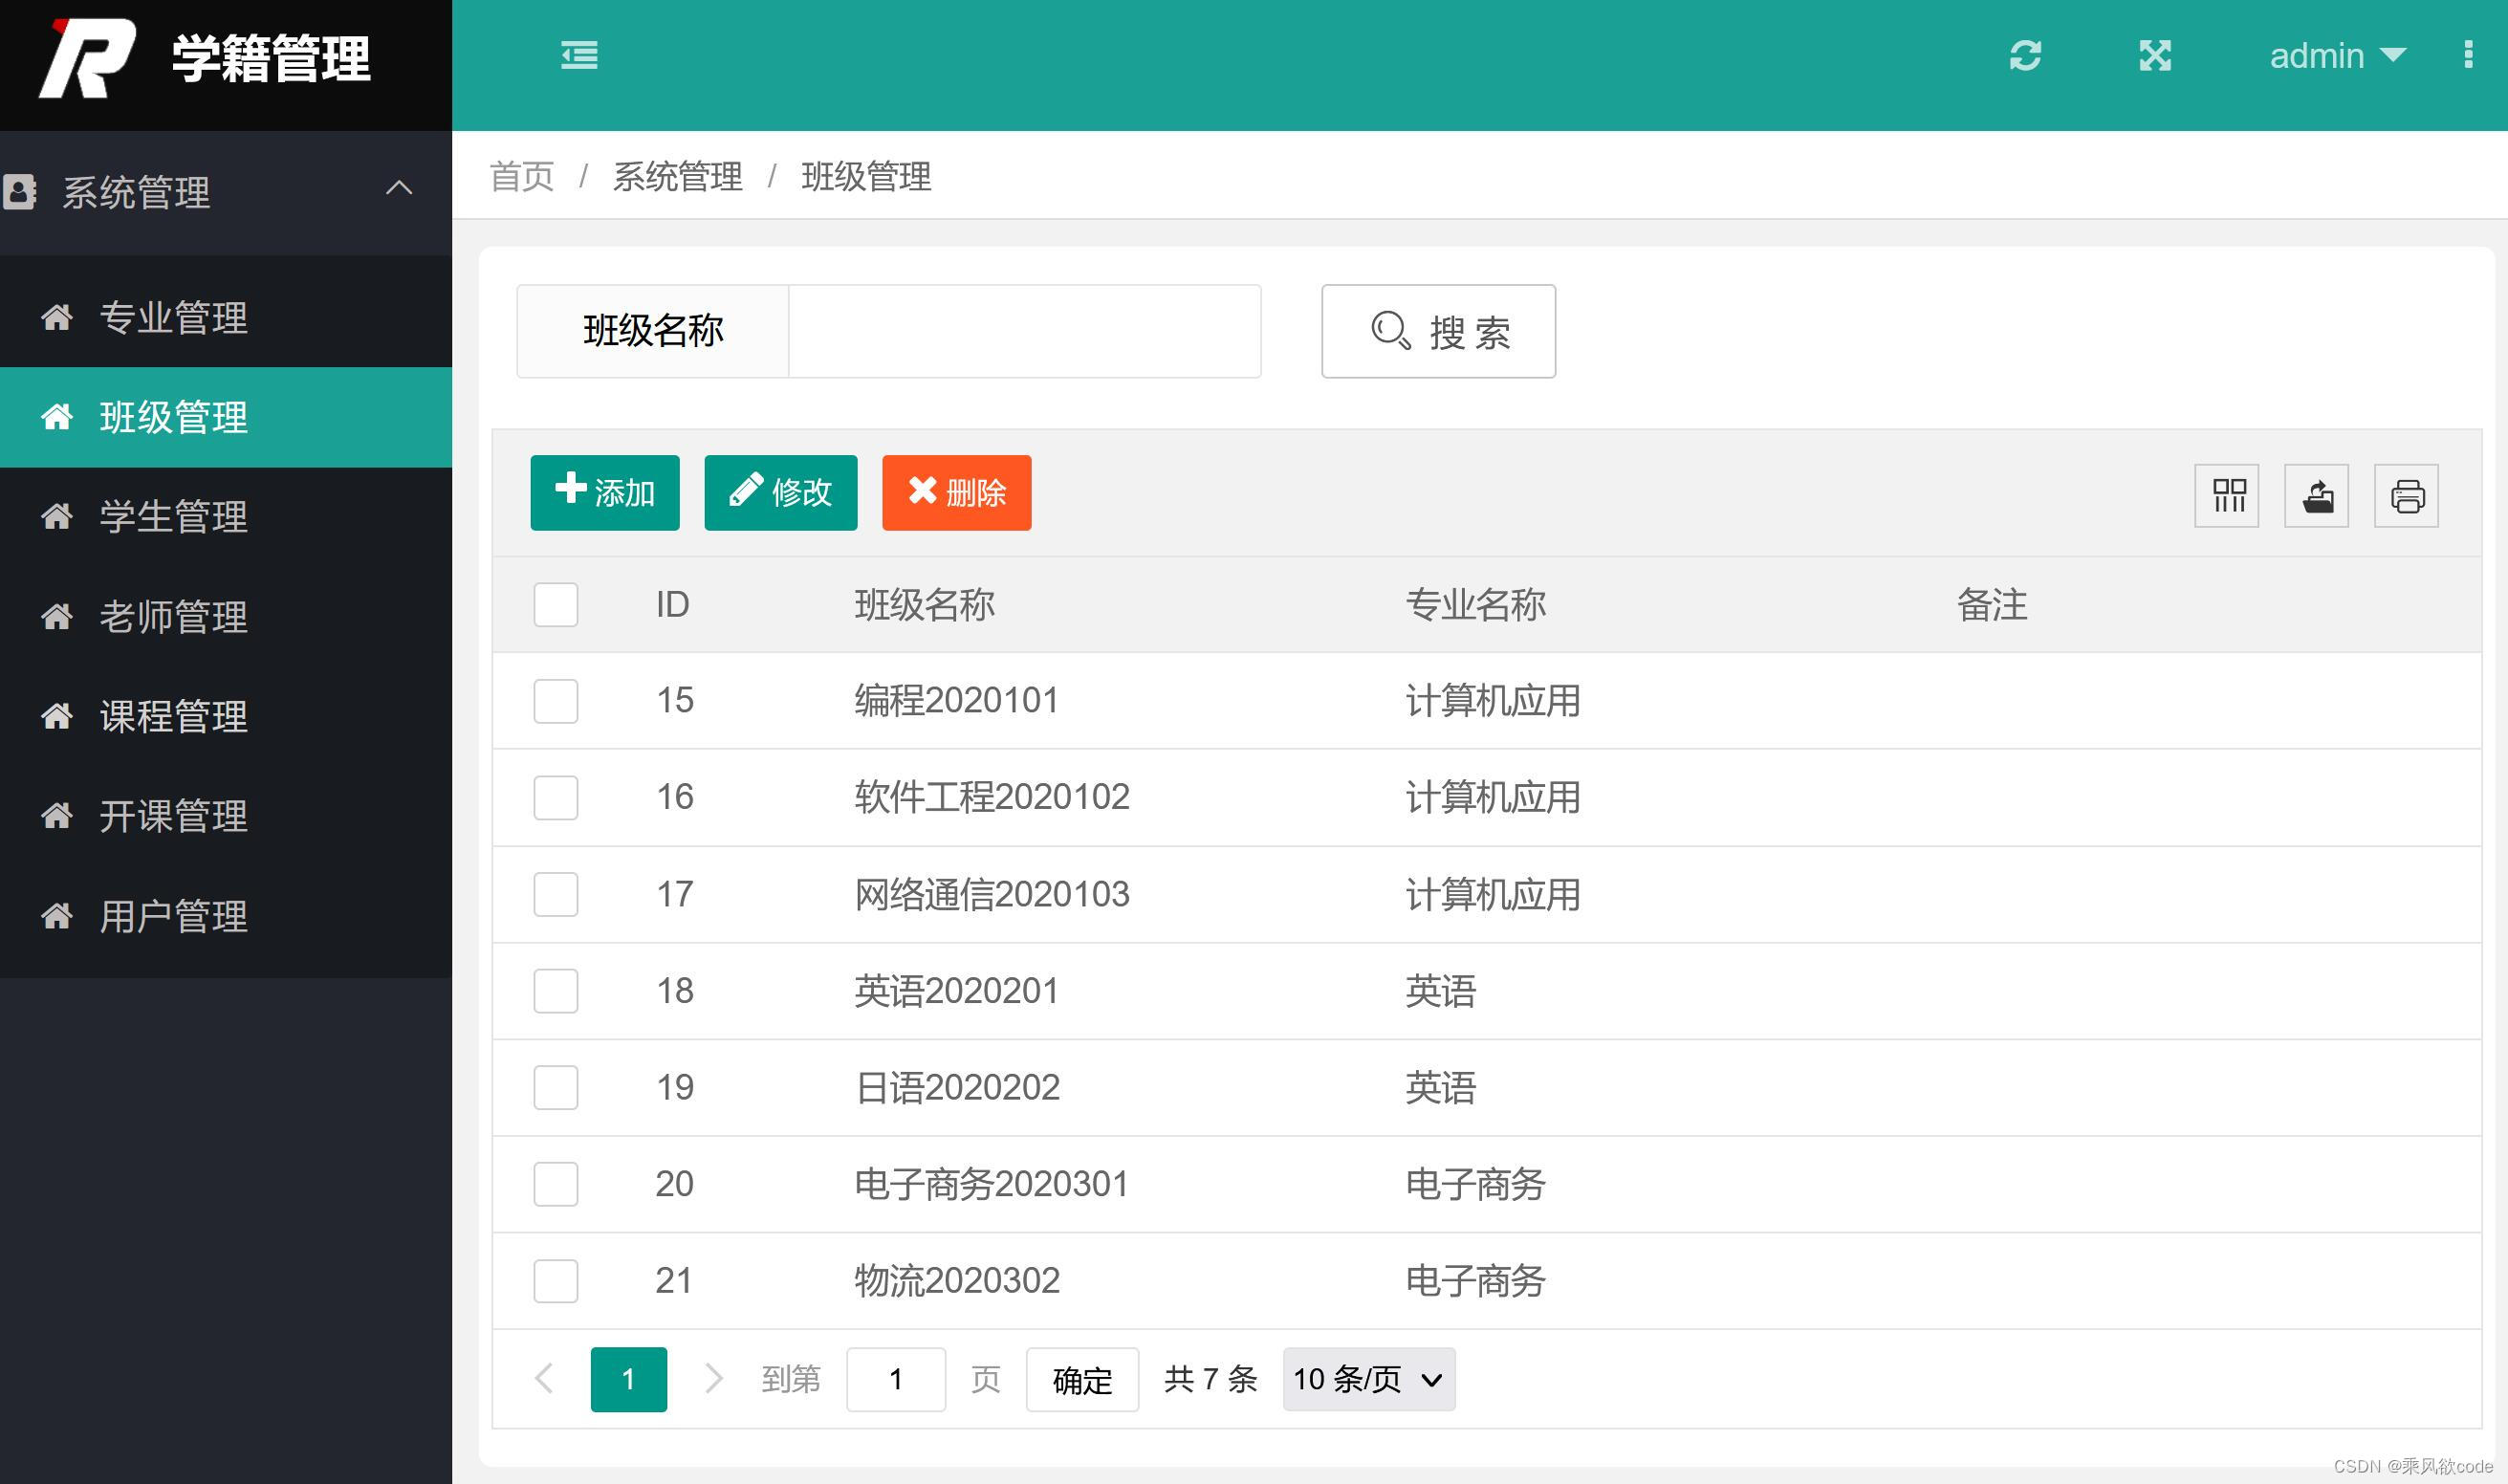Open the column filter grid icon
This screenshot has width=2508, height=1484.
(2227, 495)
